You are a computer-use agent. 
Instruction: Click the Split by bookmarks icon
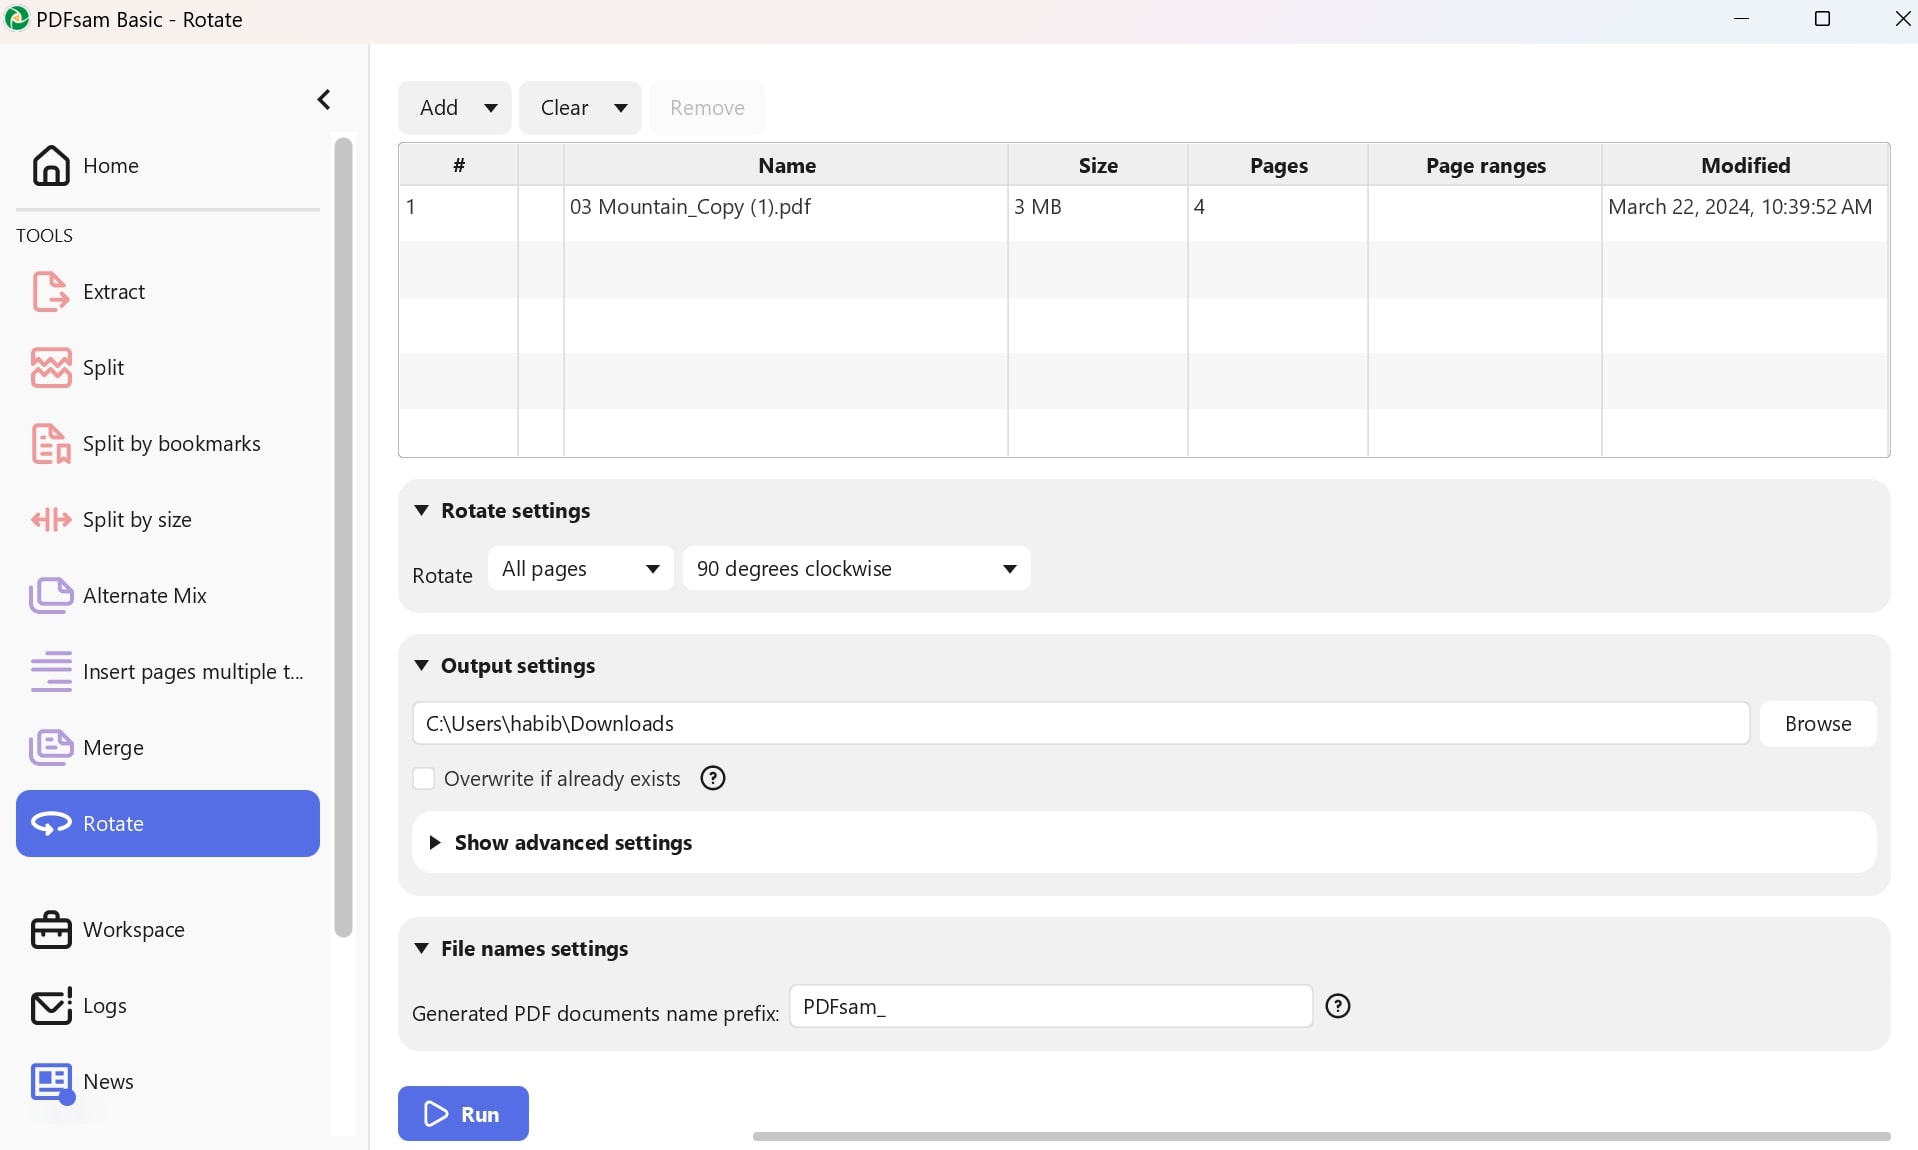pyautogui.click(x=51, y=444)
